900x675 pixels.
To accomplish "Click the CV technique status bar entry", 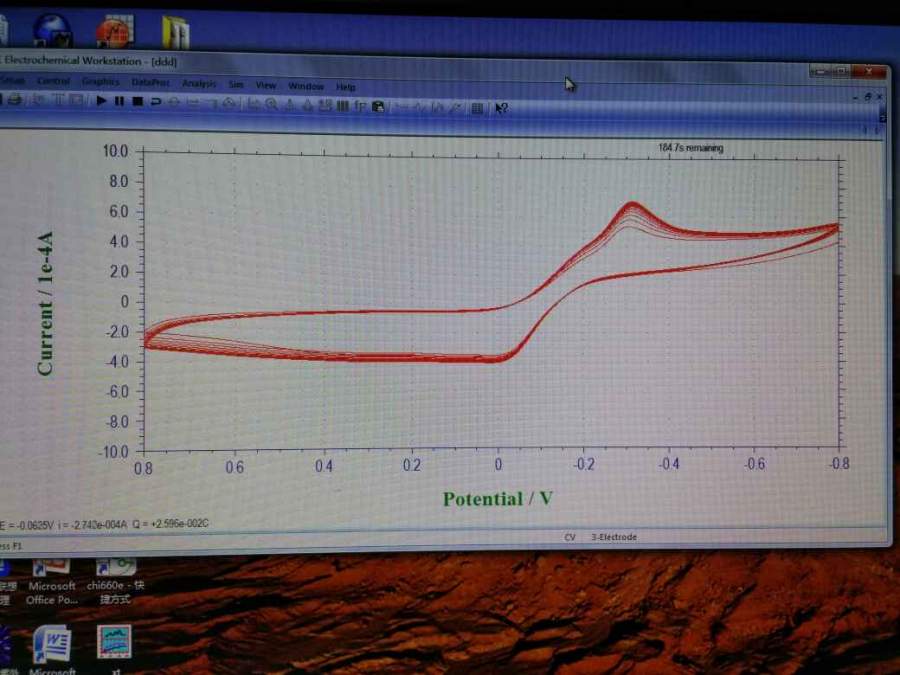I will 570,537.
